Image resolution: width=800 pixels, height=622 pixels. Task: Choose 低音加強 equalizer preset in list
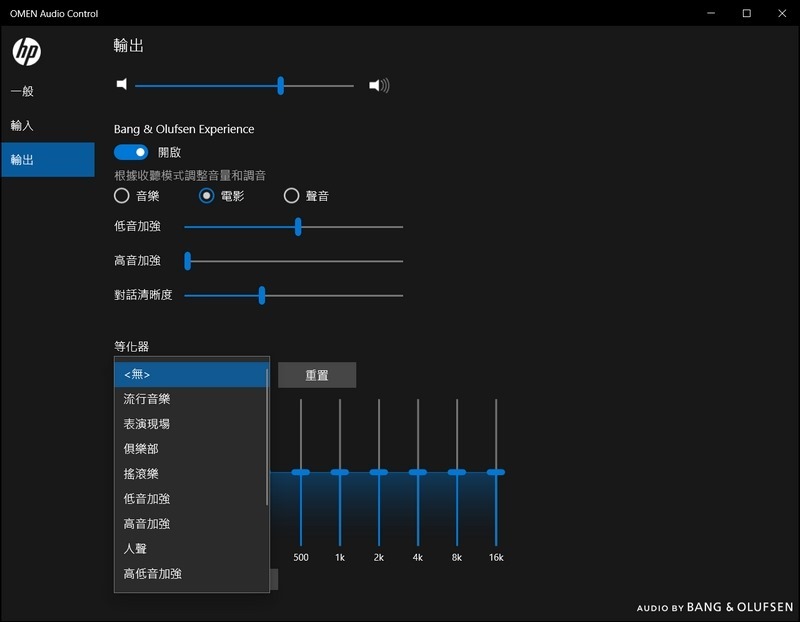click(x=191, y=499)
